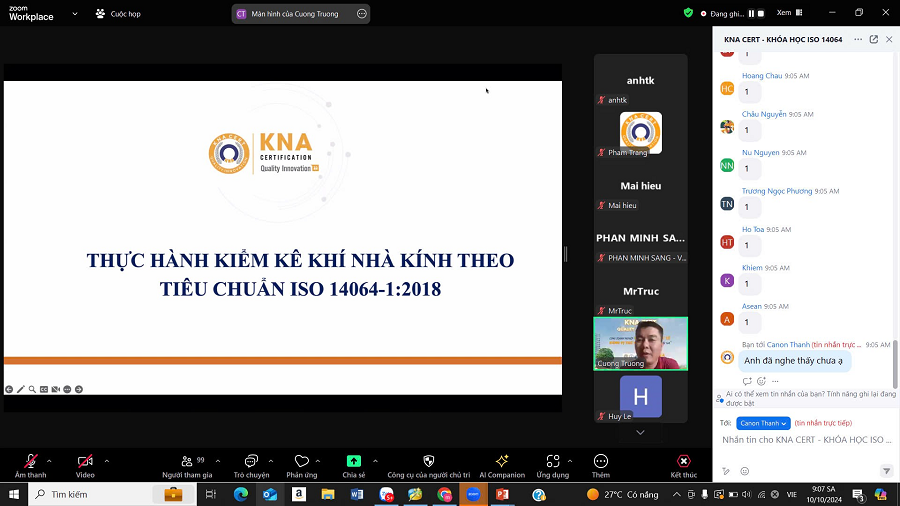The width and height of the screenshot is (900, 506).
Task: Expand arrow next to Phản ứng
Action: tap(318, 461)
